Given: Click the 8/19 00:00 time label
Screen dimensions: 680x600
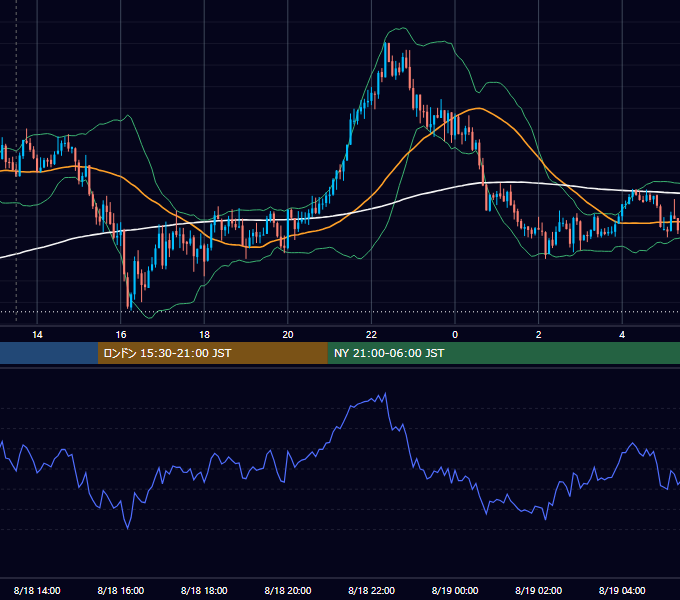Looking at the screenshot, I should pos(455,590).
